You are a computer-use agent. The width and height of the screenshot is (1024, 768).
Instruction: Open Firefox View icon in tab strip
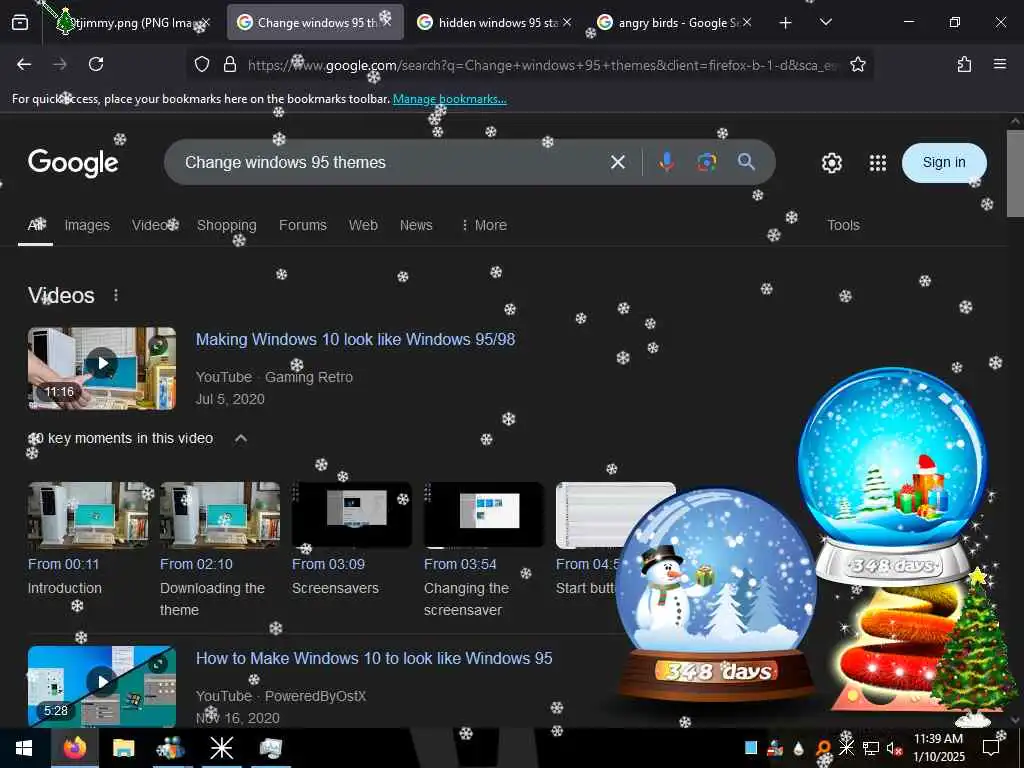[20, 22]
